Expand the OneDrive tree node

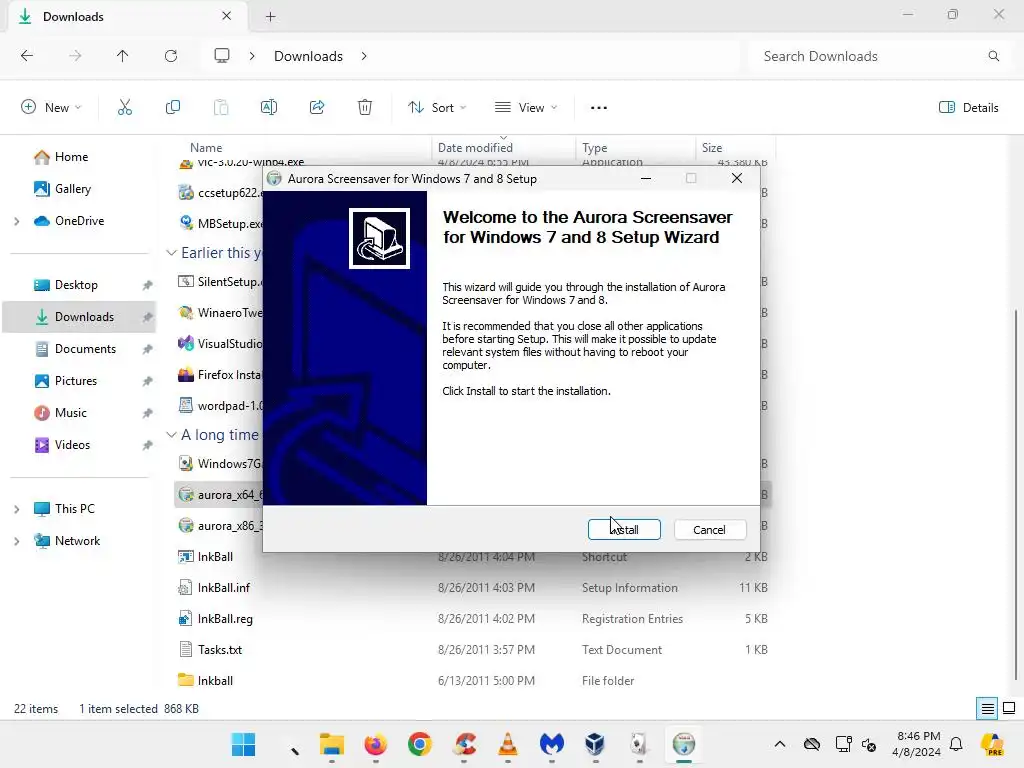[16, 221]
